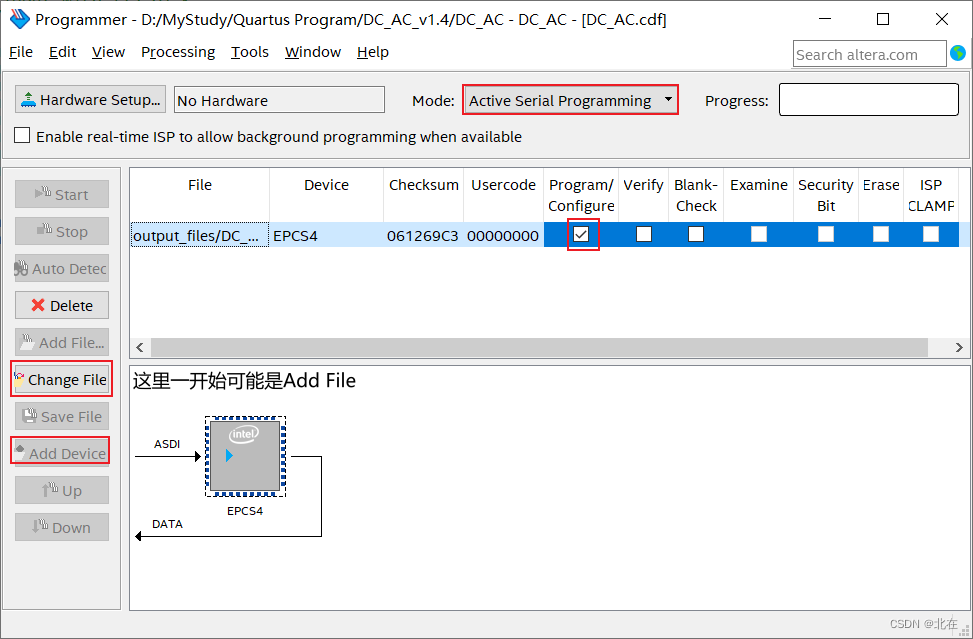Tick the Examine checkbox for EPCS4

coord(759,234)
